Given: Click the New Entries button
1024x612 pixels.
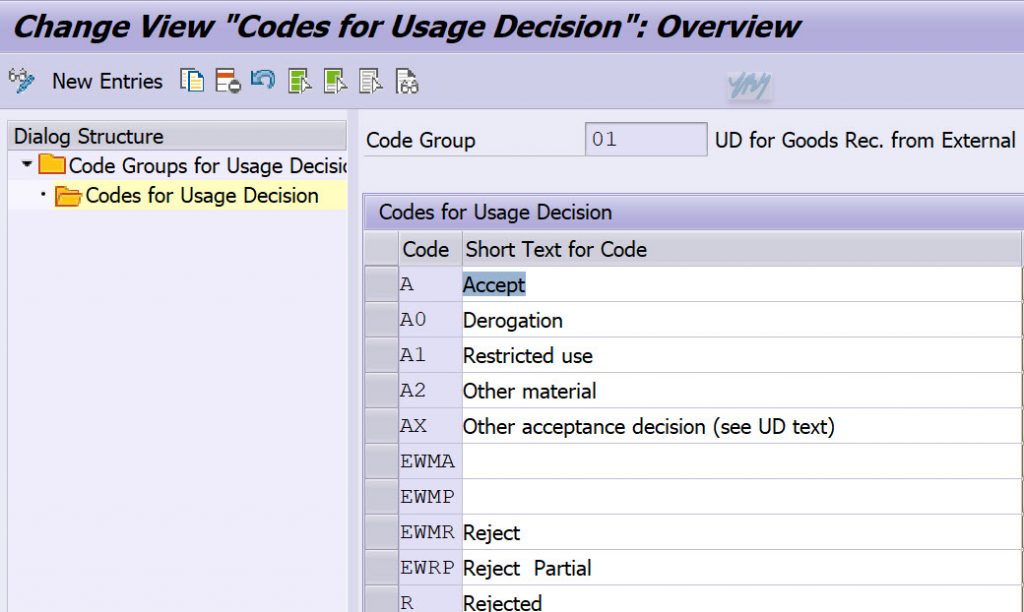Looking at the screenshot, I should [107, 81].
